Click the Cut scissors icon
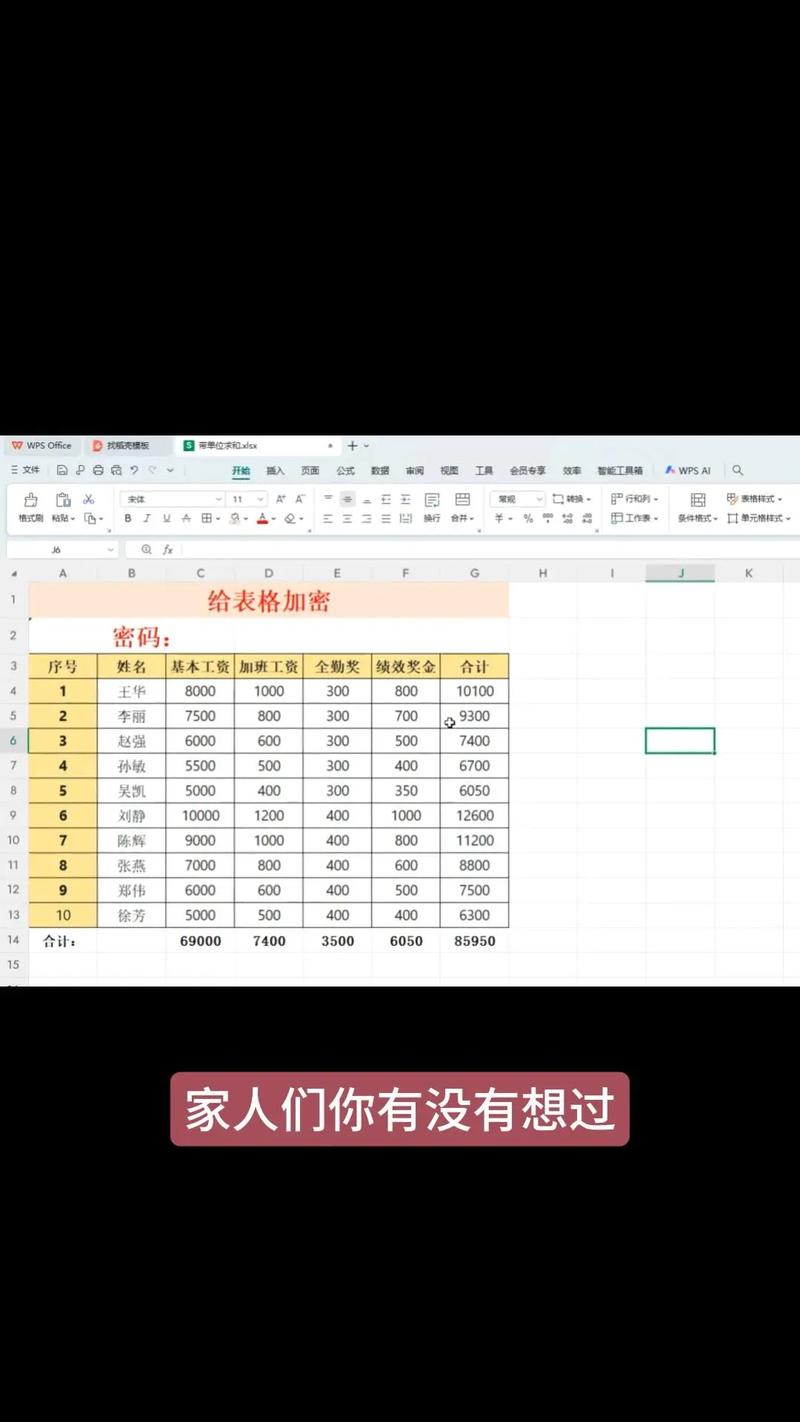 tap(89, 497)
